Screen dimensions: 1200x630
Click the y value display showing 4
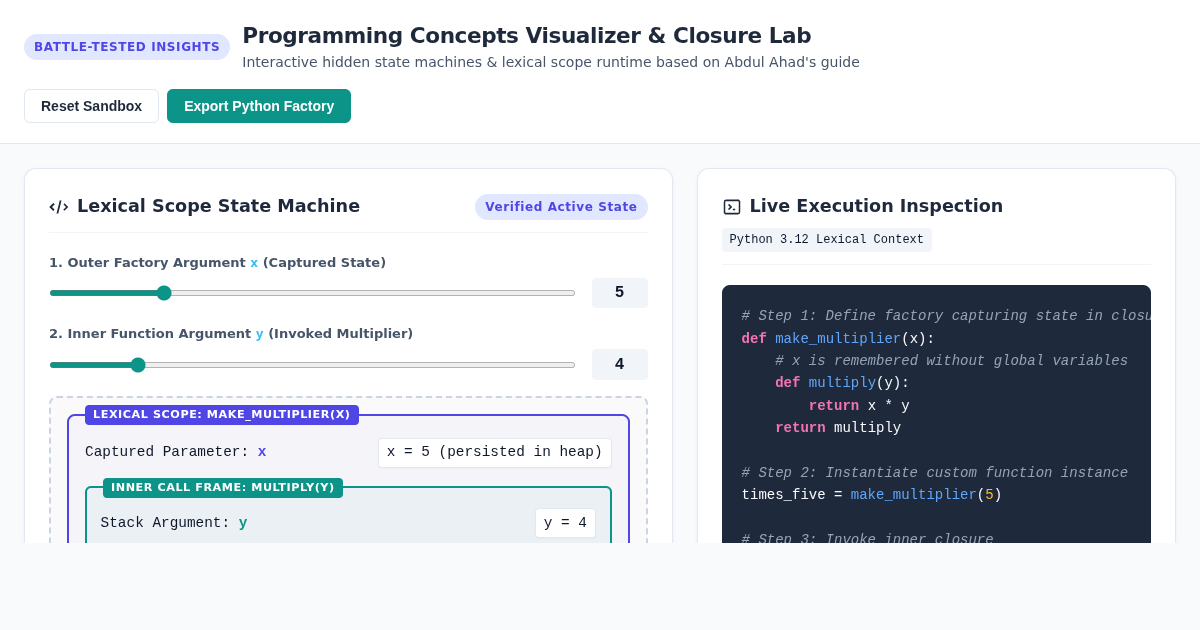point(620,364)
